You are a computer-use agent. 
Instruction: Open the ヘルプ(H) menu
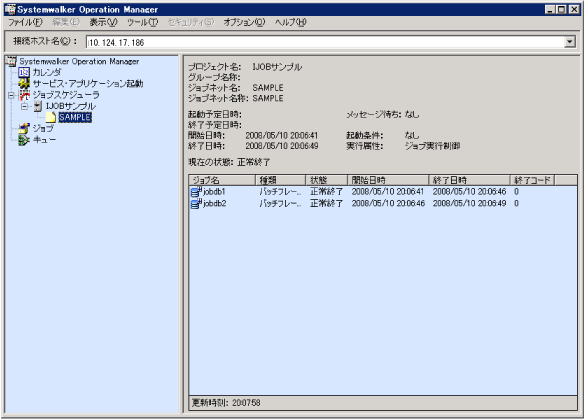(291, 22)
